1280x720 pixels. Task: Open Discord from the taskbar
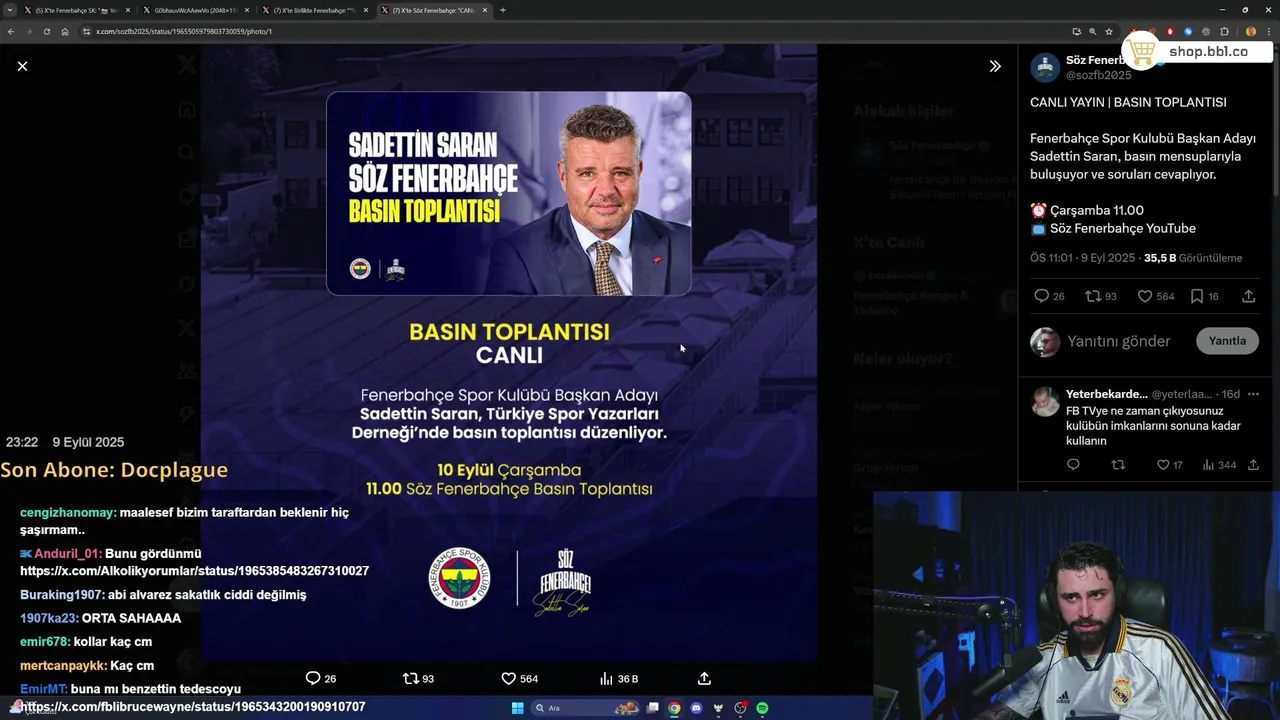(x=696, y=708)
